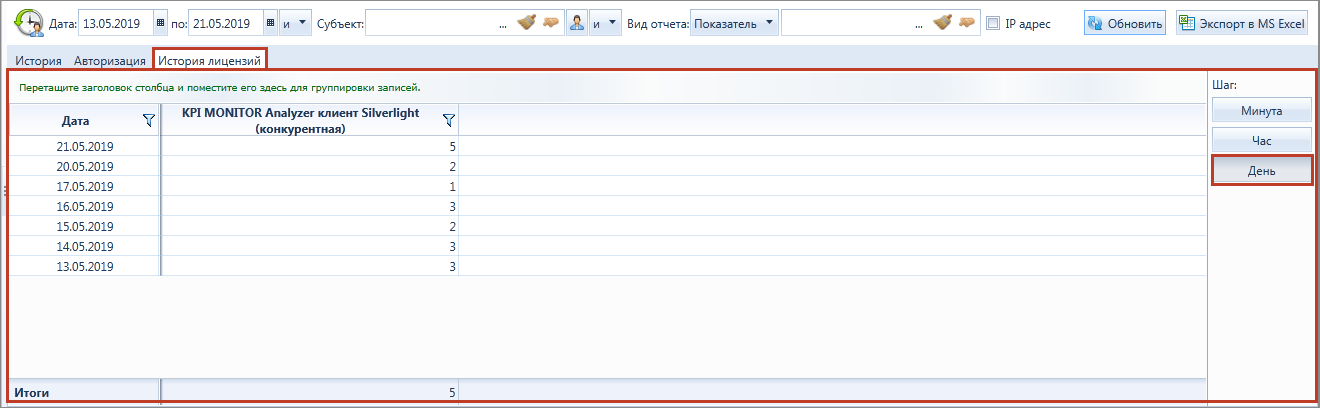
Task: Click Экспорт в MS Excel button
Action: 1241,23
